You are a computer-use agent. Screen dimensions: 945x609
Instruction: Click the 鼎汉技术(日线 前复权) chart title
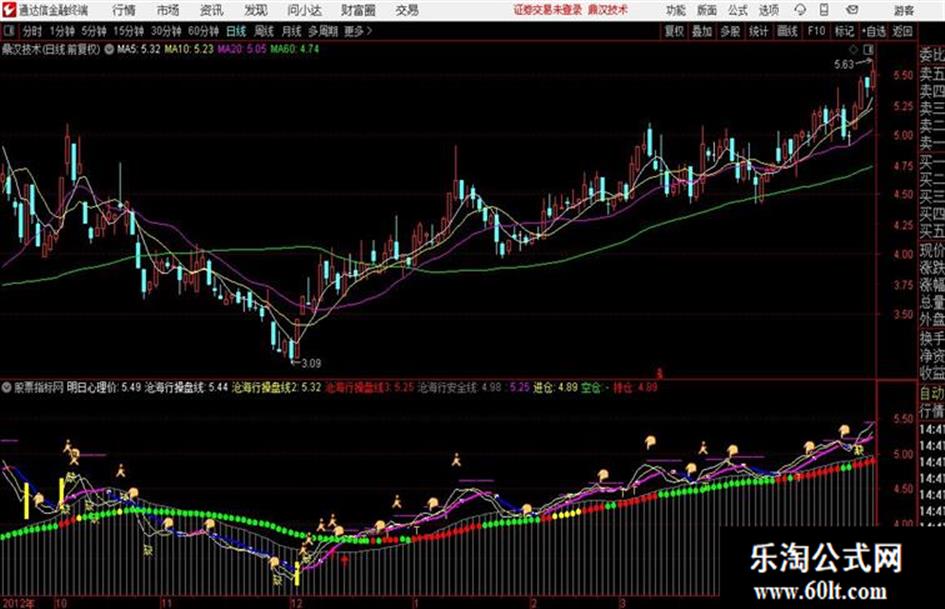[51, 49]
